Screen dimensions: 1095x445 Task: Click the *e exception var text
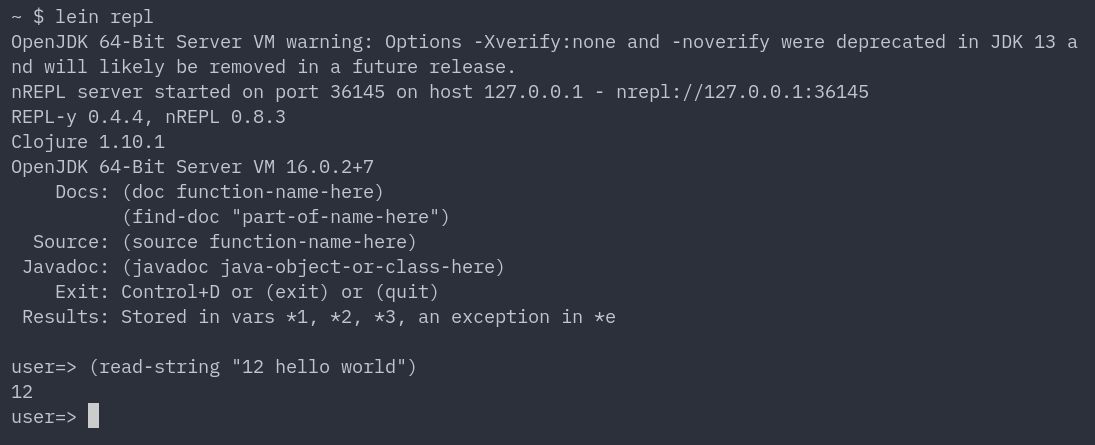coord(605,316)
